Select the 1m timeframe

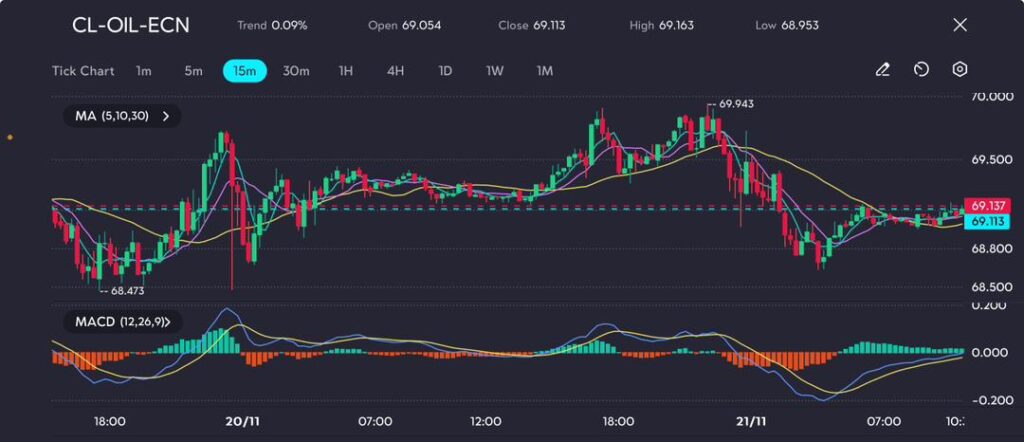point(144,71)
